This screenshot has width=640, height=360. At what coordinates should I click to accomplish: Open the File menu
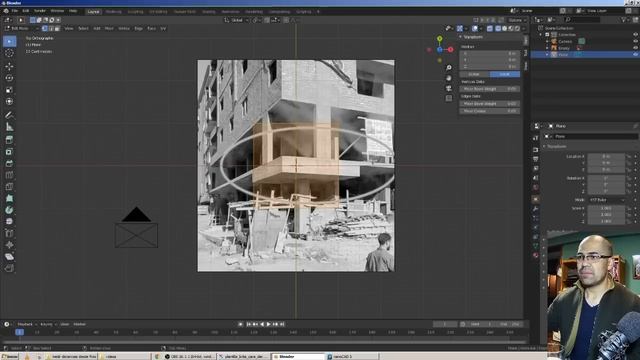[15, 11]
